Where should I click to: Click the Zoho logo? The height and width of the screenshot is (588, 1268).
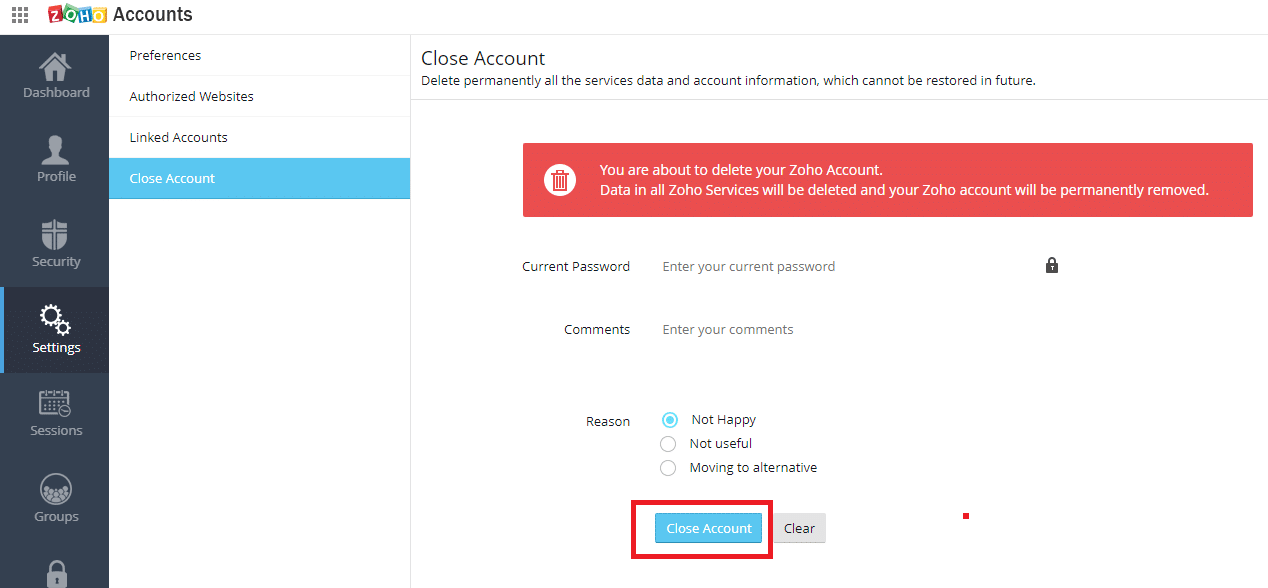click(x=77, y=15)
